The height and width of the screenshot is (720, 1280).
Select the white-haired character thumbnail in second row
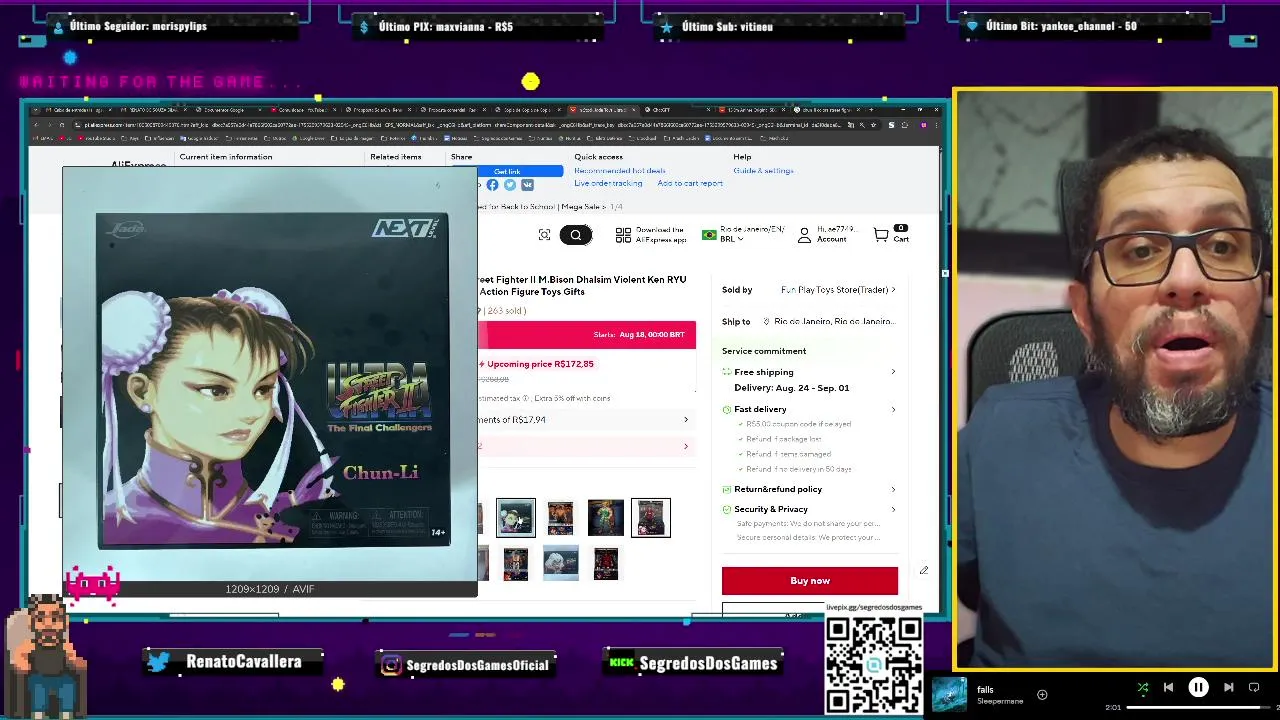[560, 563]
